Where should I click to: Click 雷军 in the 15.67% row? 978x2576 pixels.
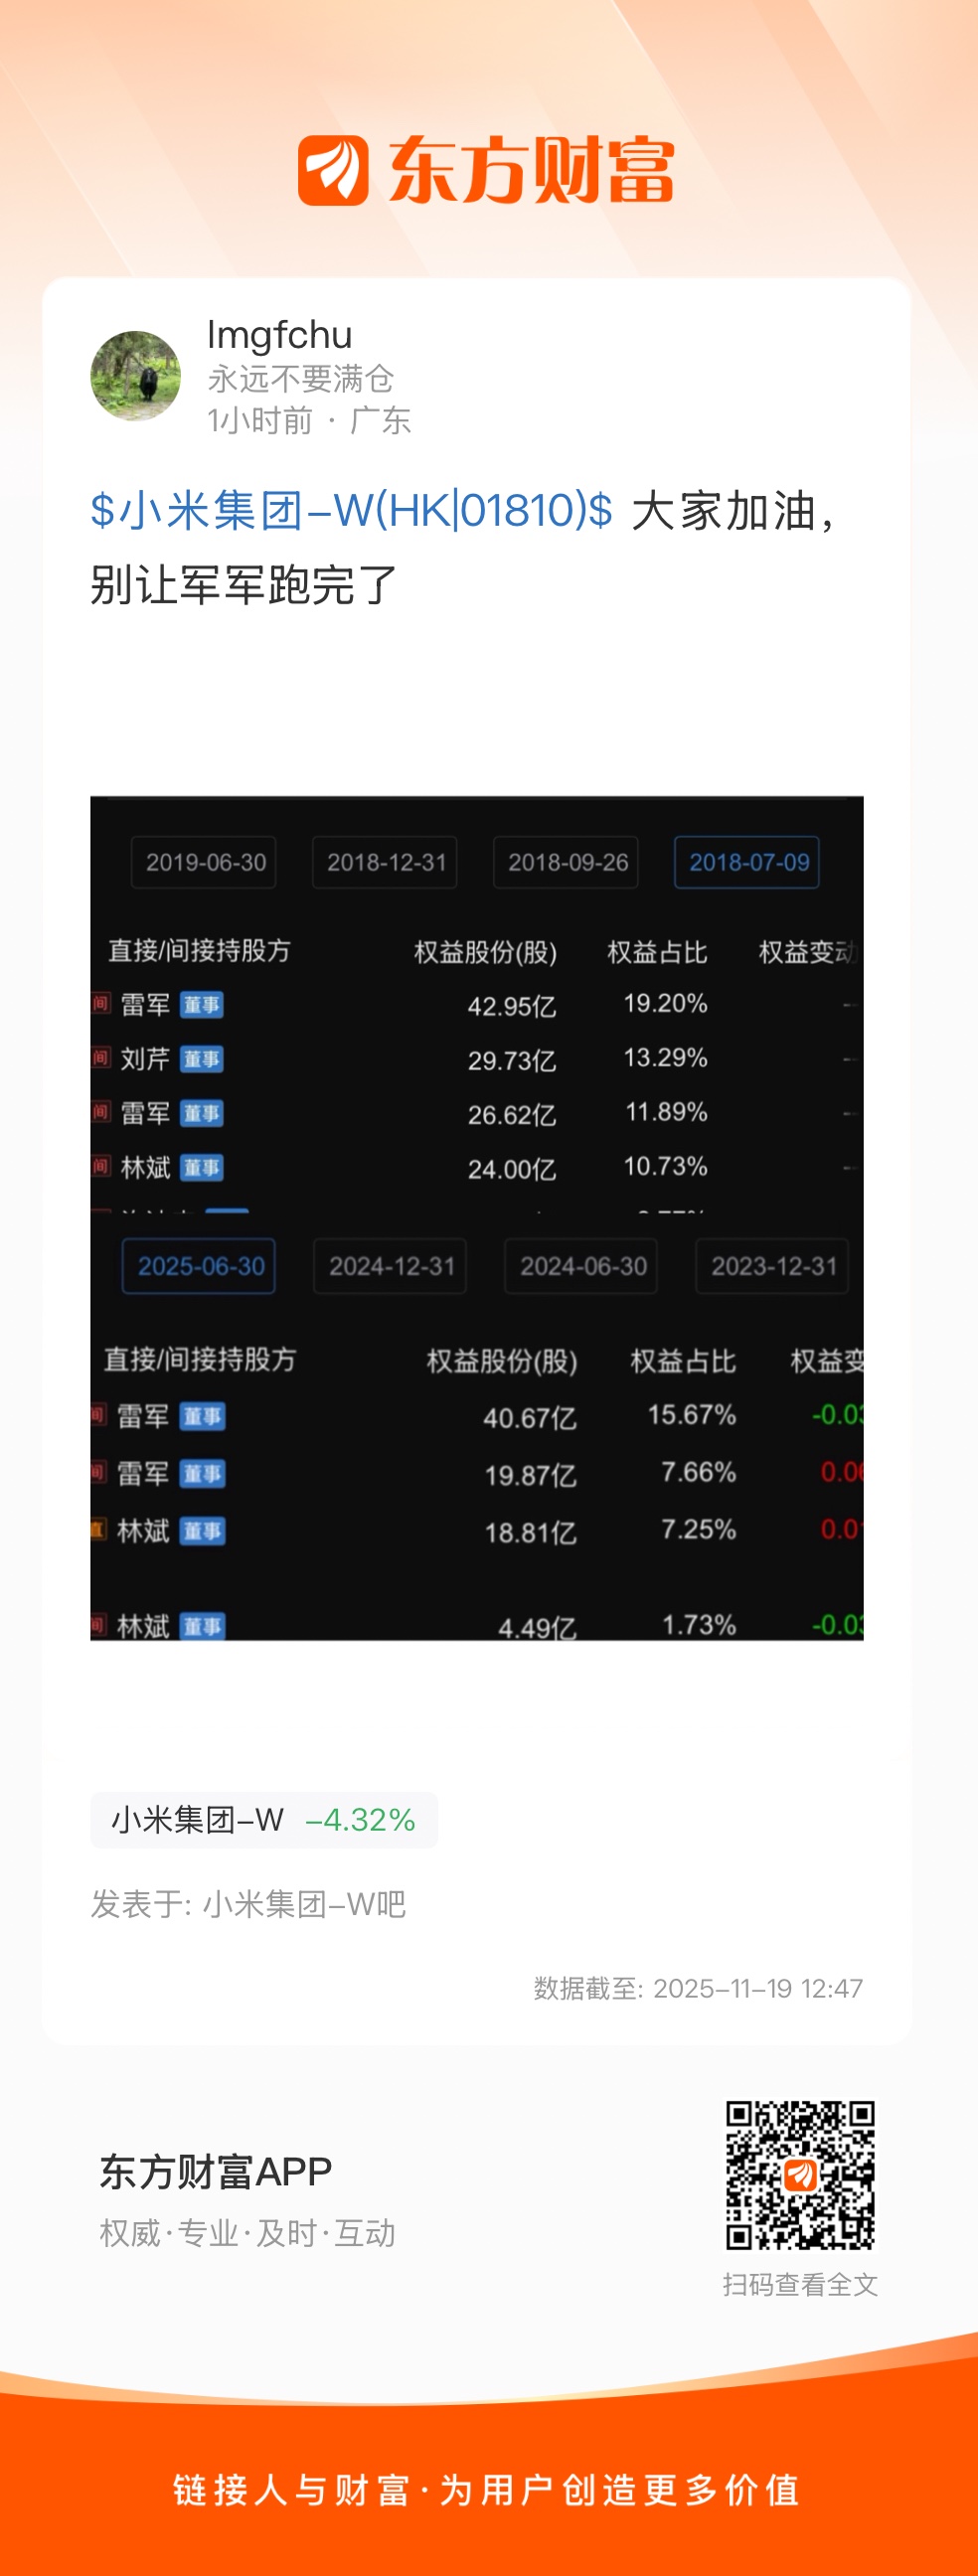pyautogui.click(x=143, y=1416)
